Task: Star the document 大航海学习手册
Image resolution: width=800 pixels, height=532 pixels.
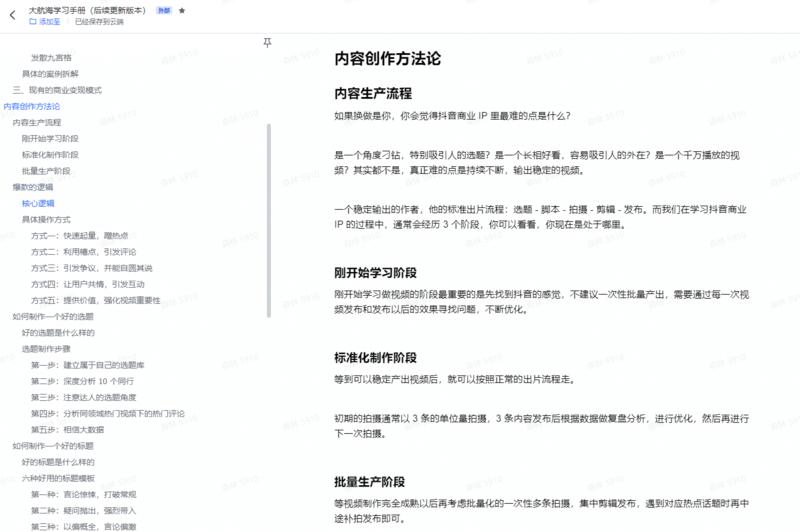Action: (182, 10)
